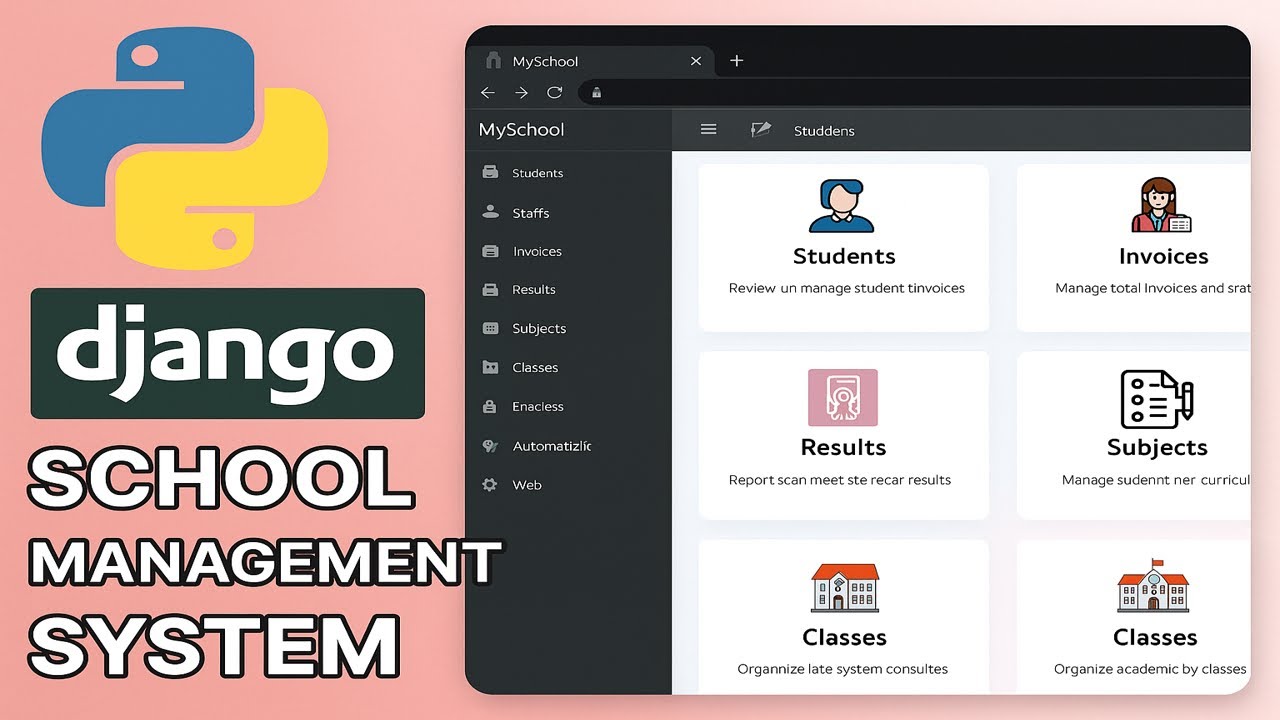1280x720 pixels.
Task: Click 'Report scan meet ste recar results' text
Action: (840, 480)
